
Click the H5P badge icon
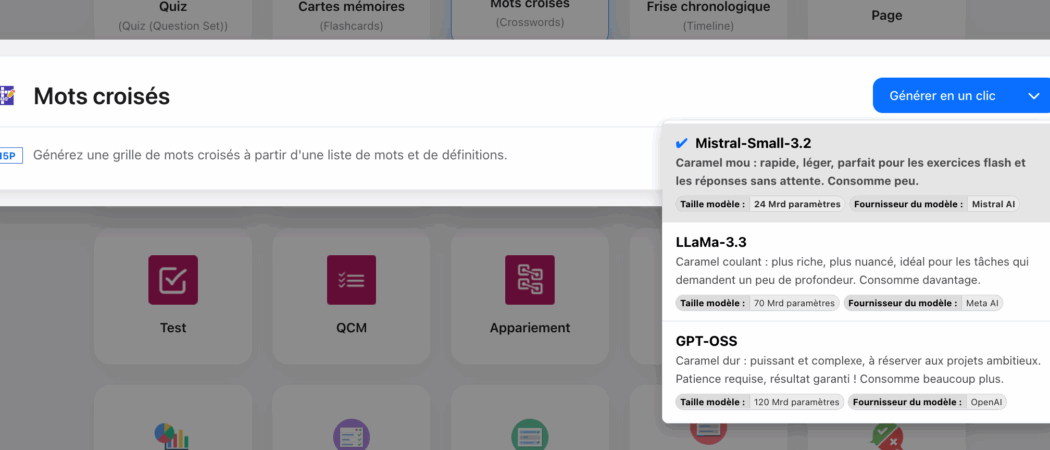point(9,155)
